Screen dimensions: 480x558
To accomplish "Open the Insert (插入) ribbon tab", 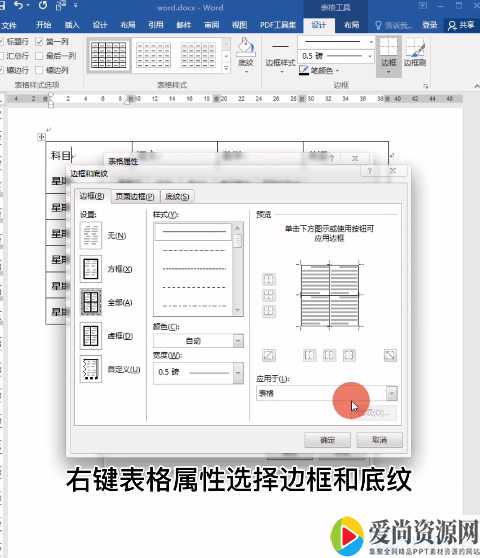I will (x=72, y=25).
